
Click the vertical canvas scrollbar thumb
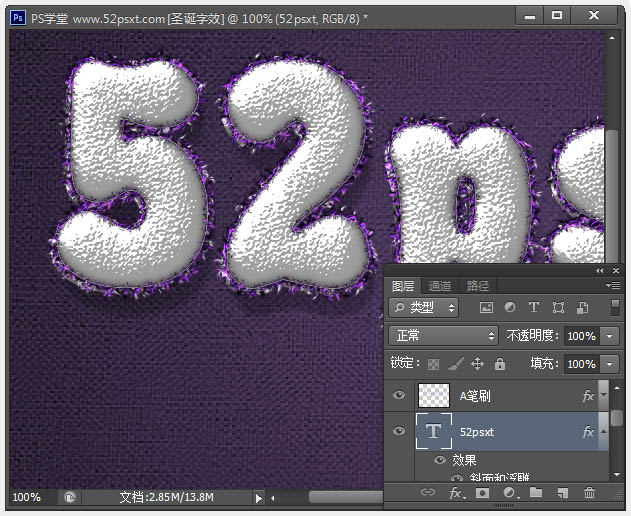click(612, 196)
